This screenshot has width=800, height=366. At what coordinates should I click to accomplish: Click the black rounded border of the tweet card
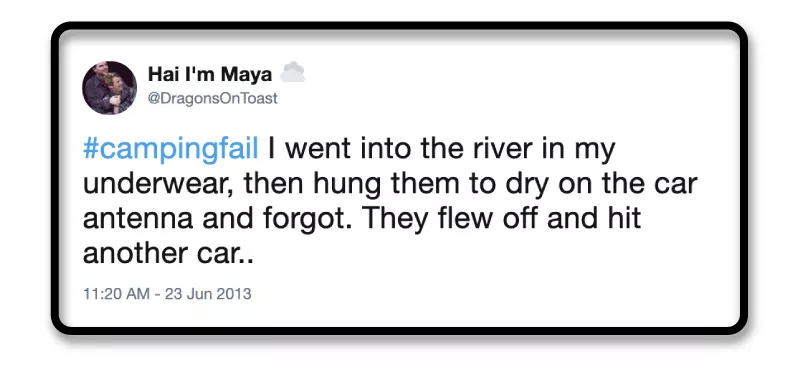point(399,27)
